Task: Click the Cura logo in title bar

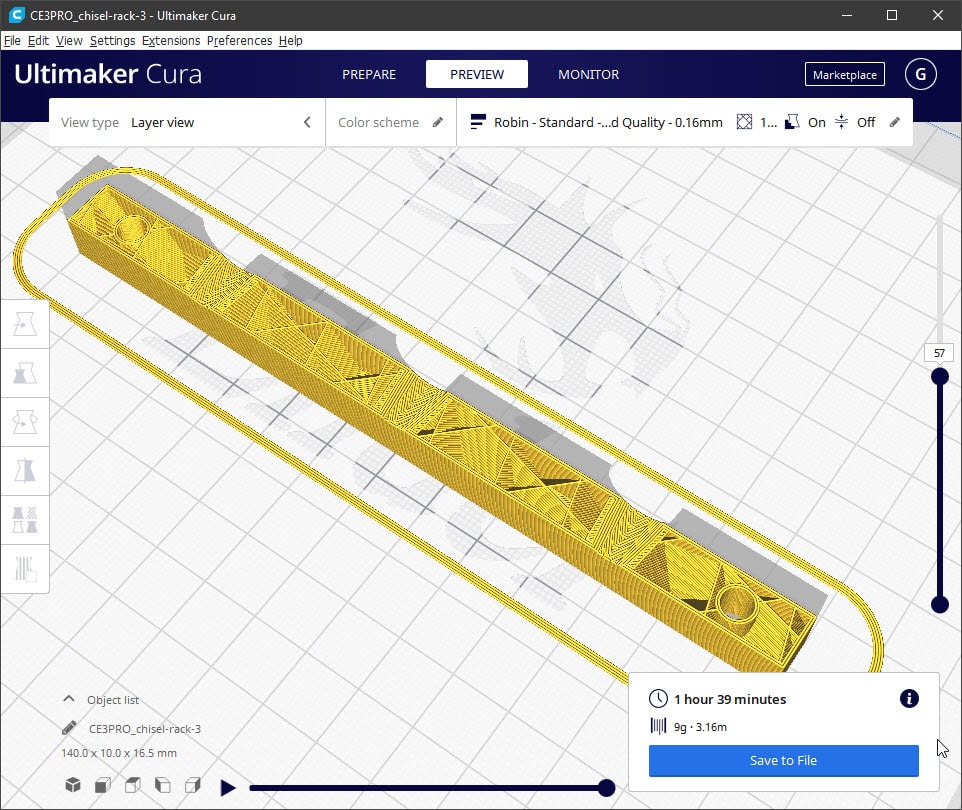Action: 17,15
